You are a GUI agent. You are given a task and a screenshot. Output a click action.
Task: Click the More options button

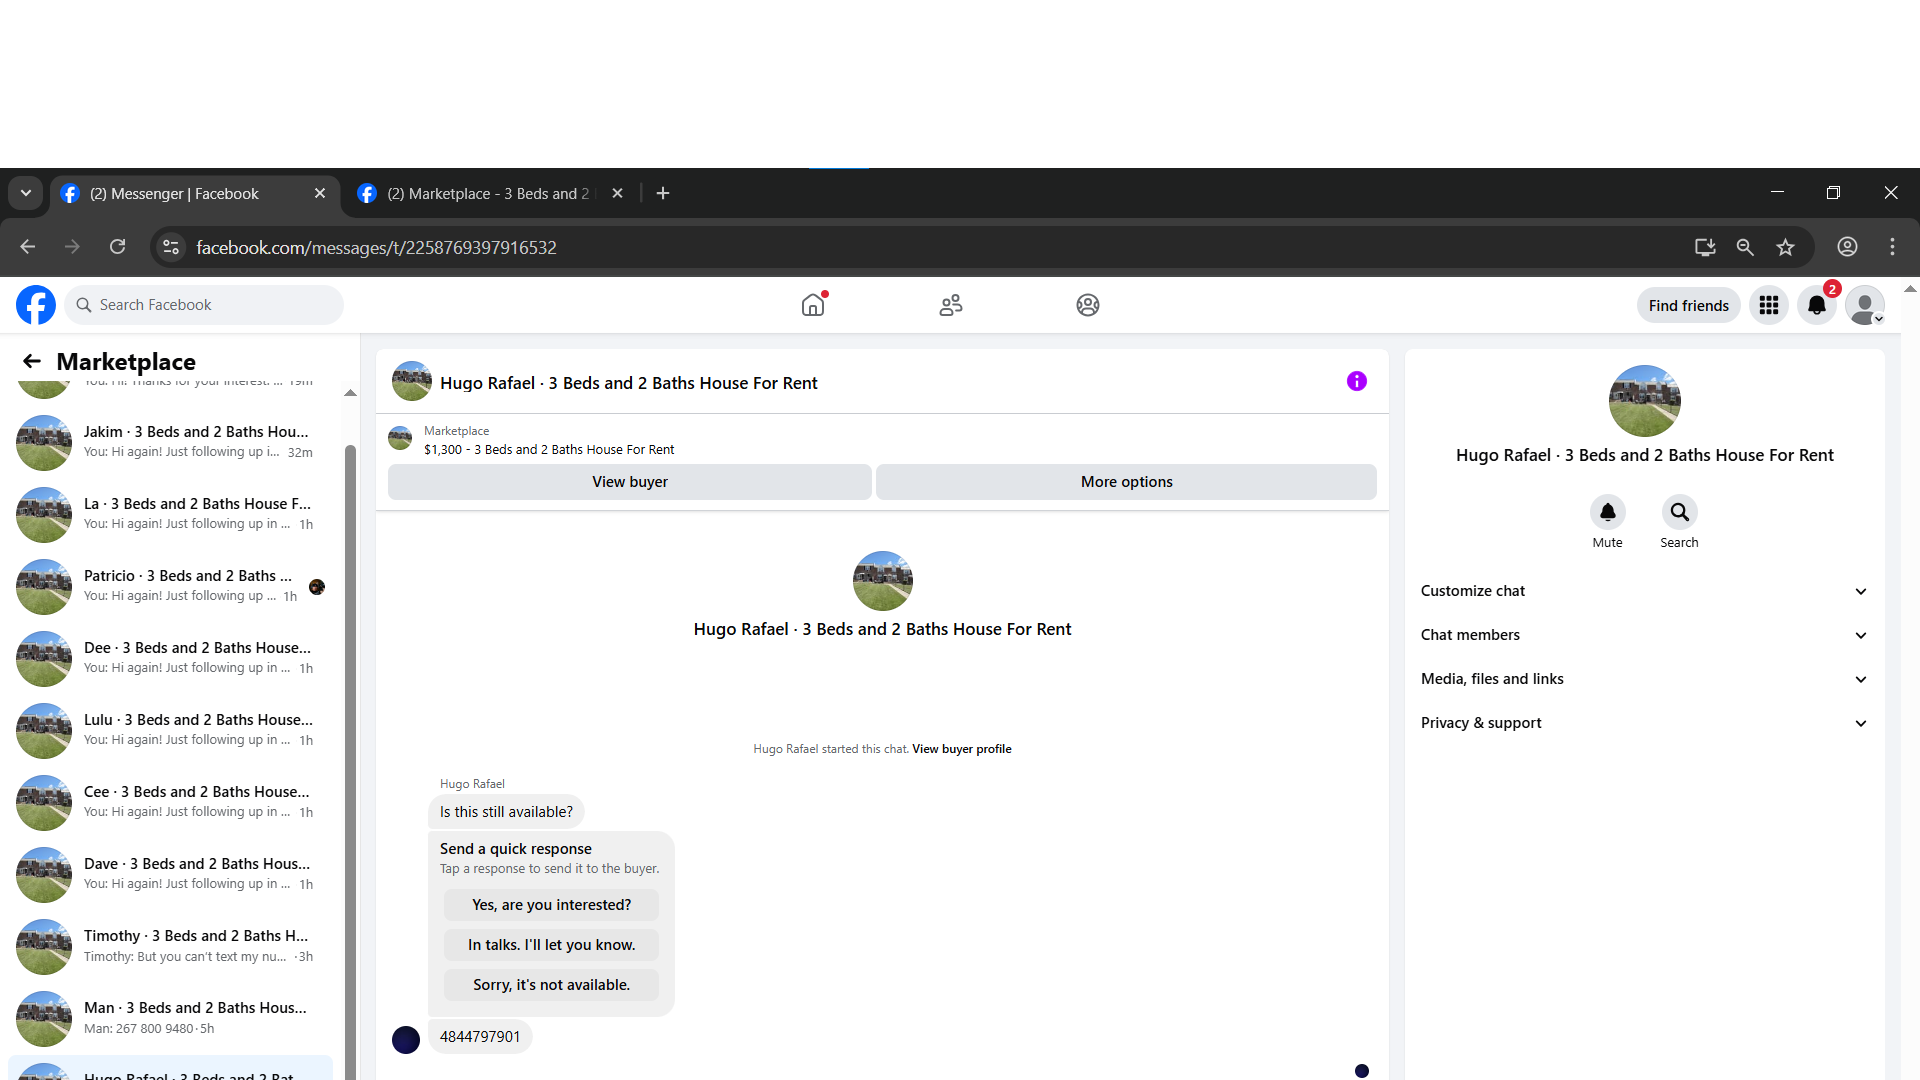tap(1127, 482)
